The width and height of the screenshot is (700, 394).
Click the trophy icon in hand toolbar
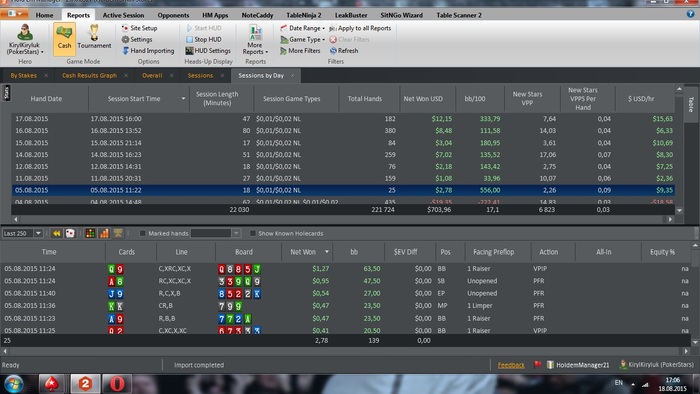click(x=118, y=233)
